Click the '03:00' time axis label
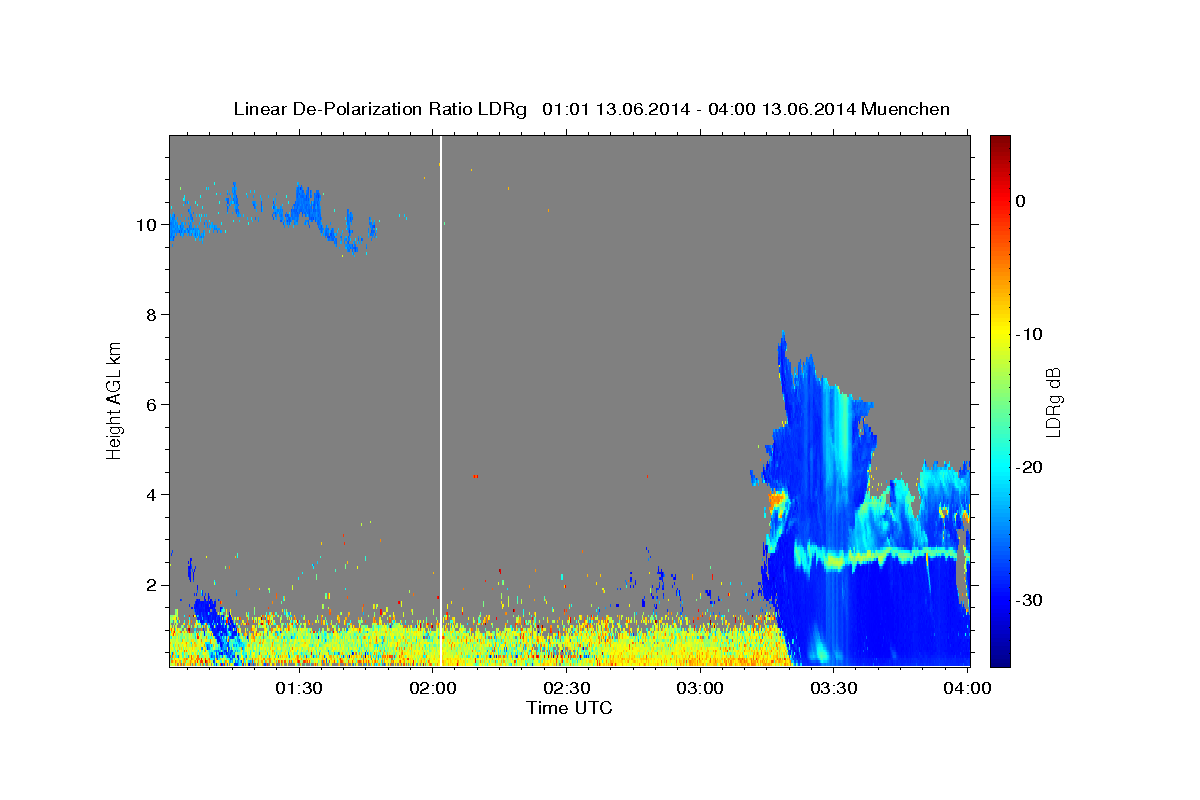The width and height of the screenshot is (1200, 800). click(x=700, y=687)
